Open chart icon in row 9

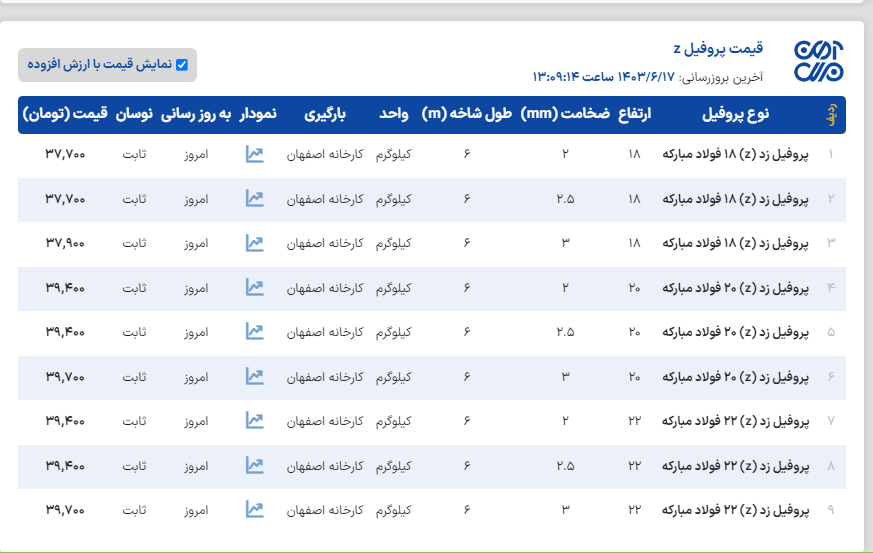254,509
